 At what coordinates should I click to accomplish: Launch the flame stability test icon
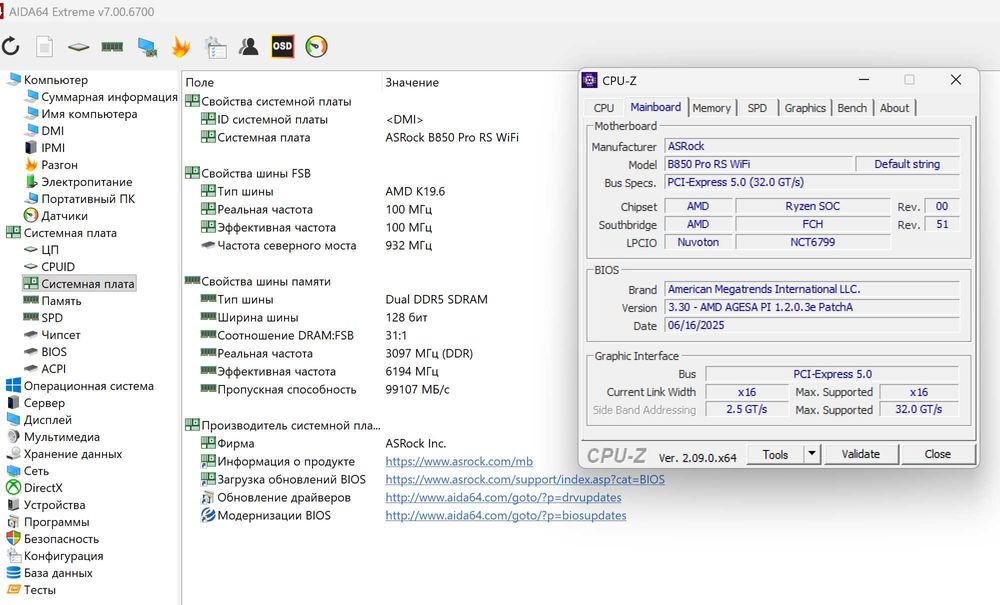pos(181,47)
